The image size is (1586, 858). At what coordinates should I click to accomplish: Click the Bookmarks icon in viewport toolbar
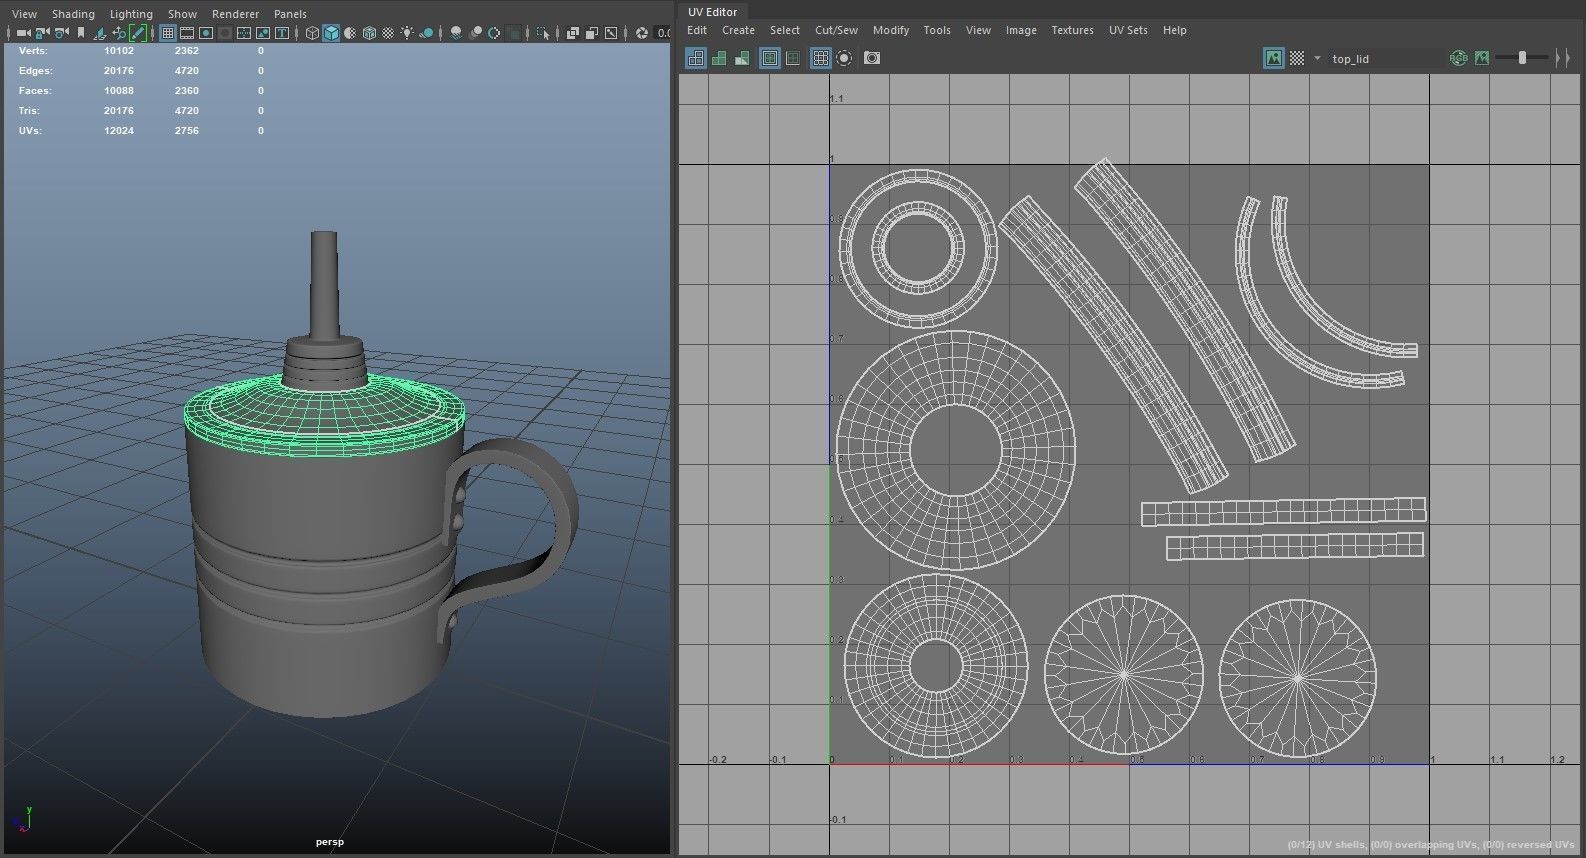(x=80, y=33)
